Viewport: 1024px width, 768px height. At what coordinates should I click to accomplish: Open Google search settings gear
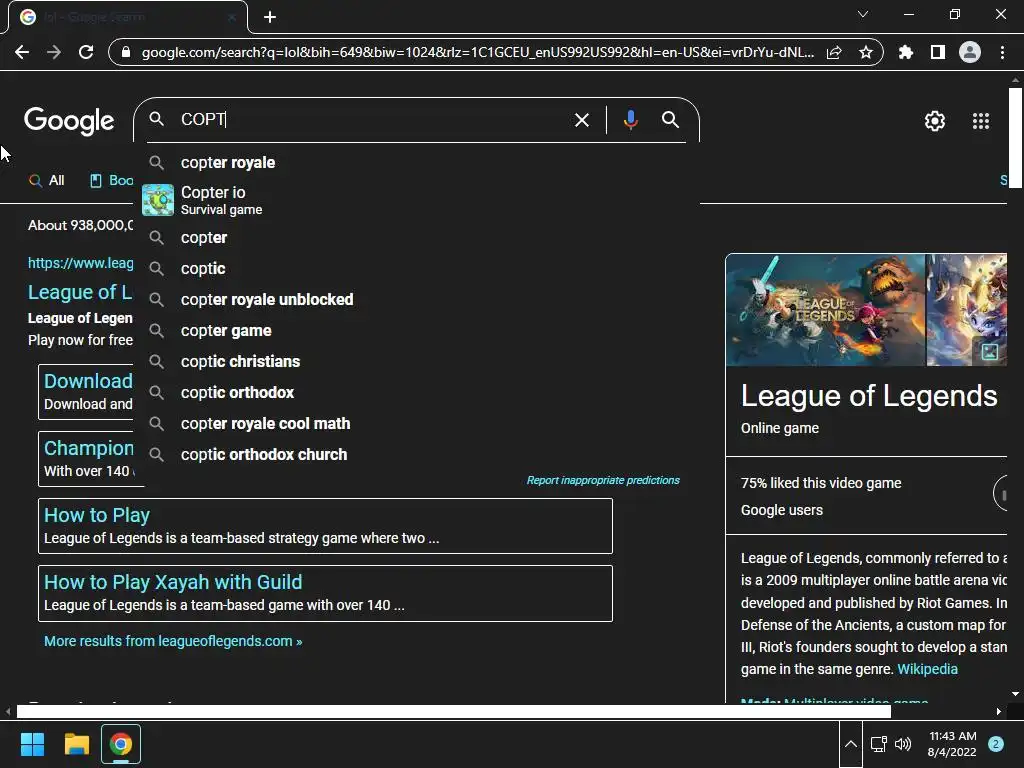click(935, 121)
